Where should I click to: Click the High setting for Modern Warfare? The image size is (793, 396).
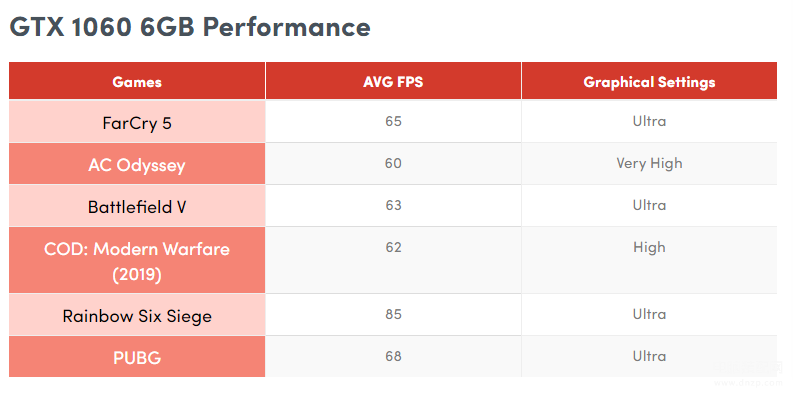coord(649,247)
